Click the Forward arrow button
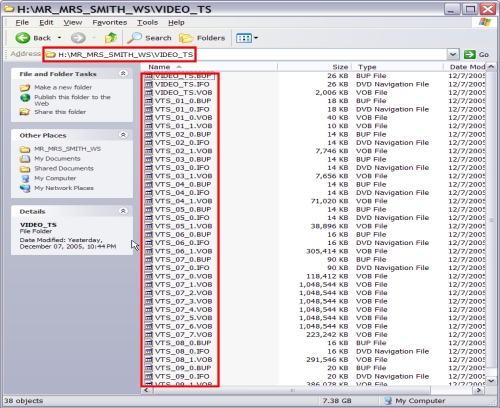Viewport: 500px width, 408px height. click(x=78, y=38)
